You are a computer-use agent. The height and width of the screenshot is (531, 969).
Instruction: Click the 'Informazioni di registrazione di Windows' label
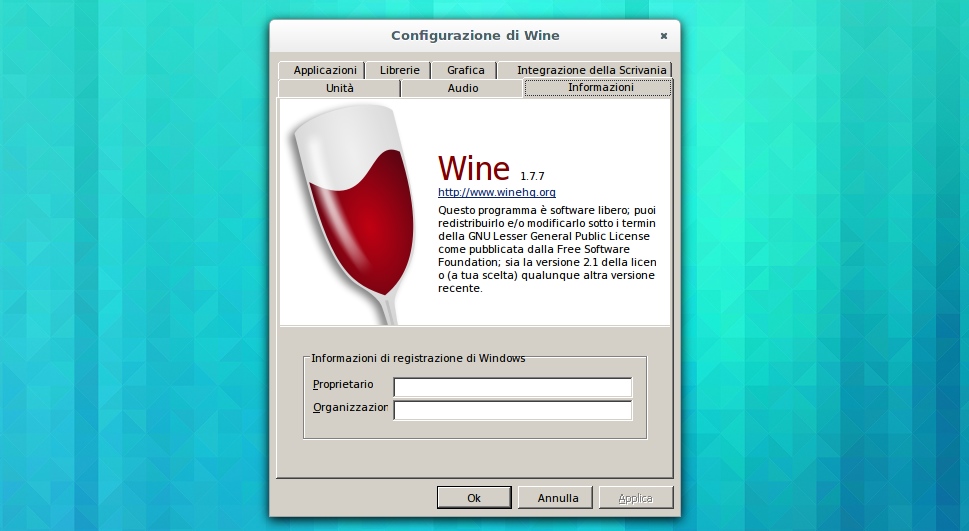418,358
